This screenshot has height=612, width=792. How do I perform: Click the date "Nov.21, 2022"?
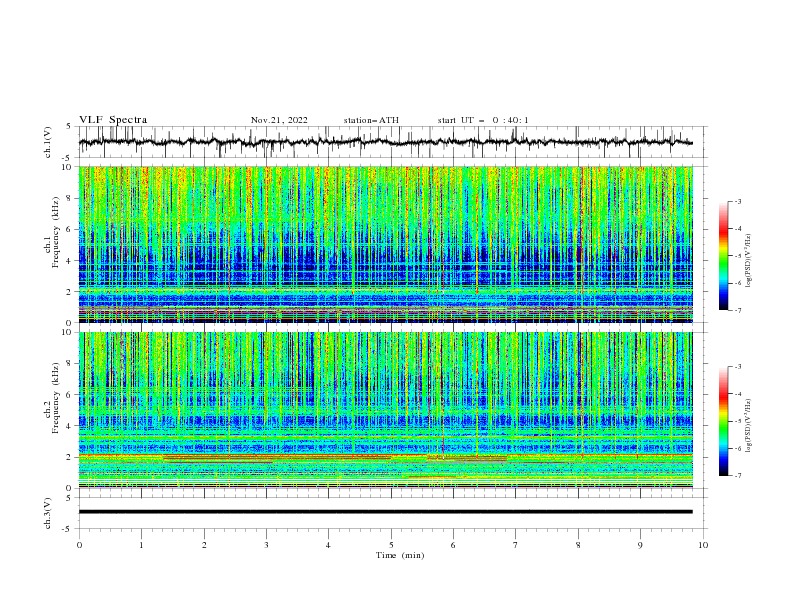coord(279,120)
